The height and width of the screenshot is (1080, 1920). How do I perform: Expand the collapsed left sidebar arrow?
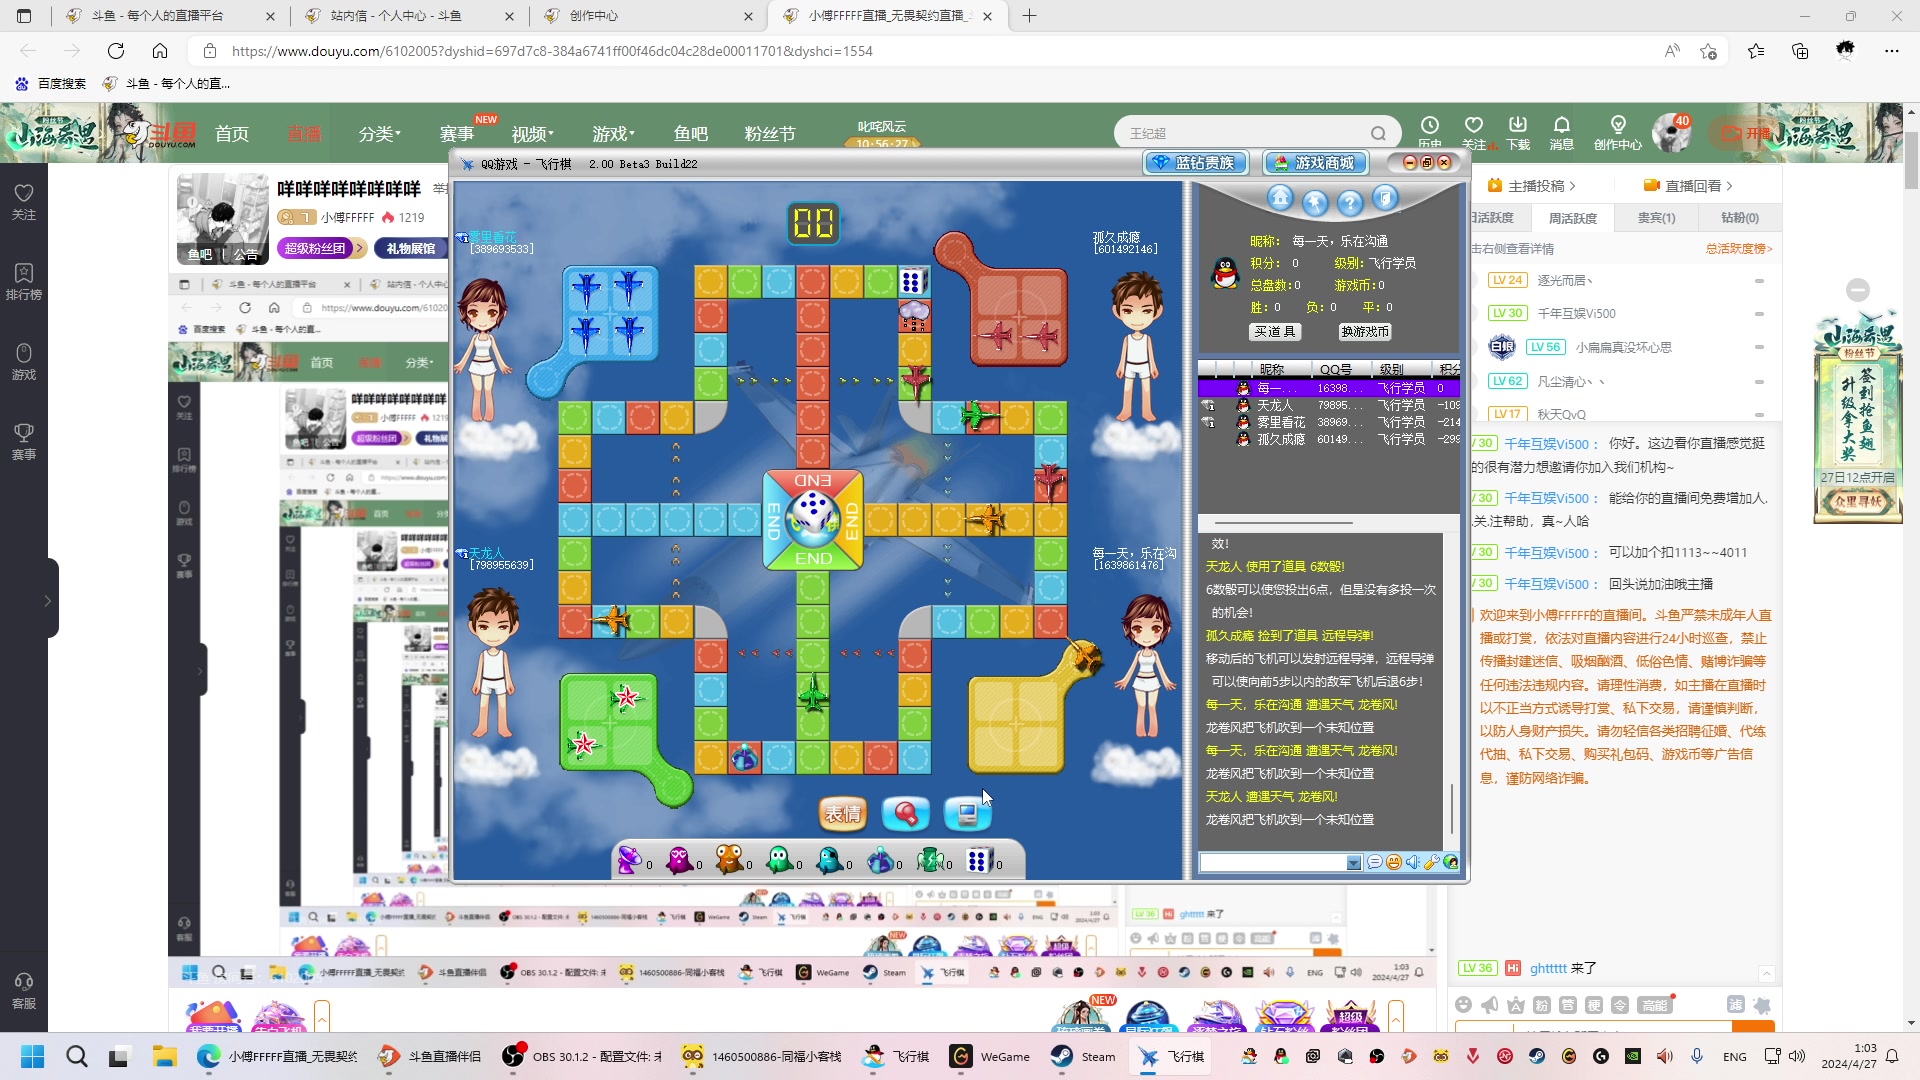coord(47,600)
